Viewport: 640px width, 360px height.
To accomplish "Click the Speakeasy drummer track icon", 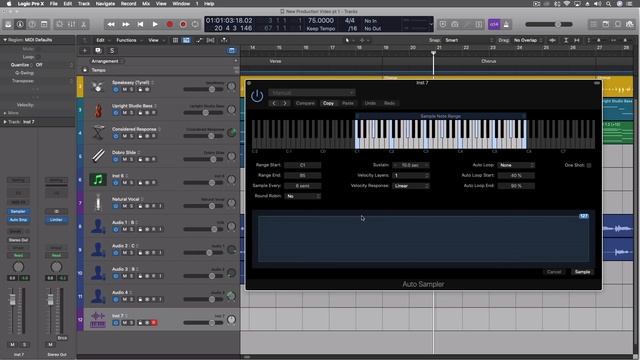I will tap(98, 87).
